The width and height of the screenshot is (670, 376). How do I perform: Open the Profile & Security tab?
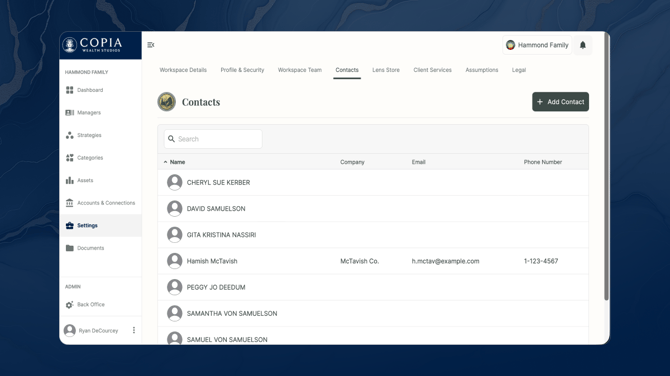point(242,70)
